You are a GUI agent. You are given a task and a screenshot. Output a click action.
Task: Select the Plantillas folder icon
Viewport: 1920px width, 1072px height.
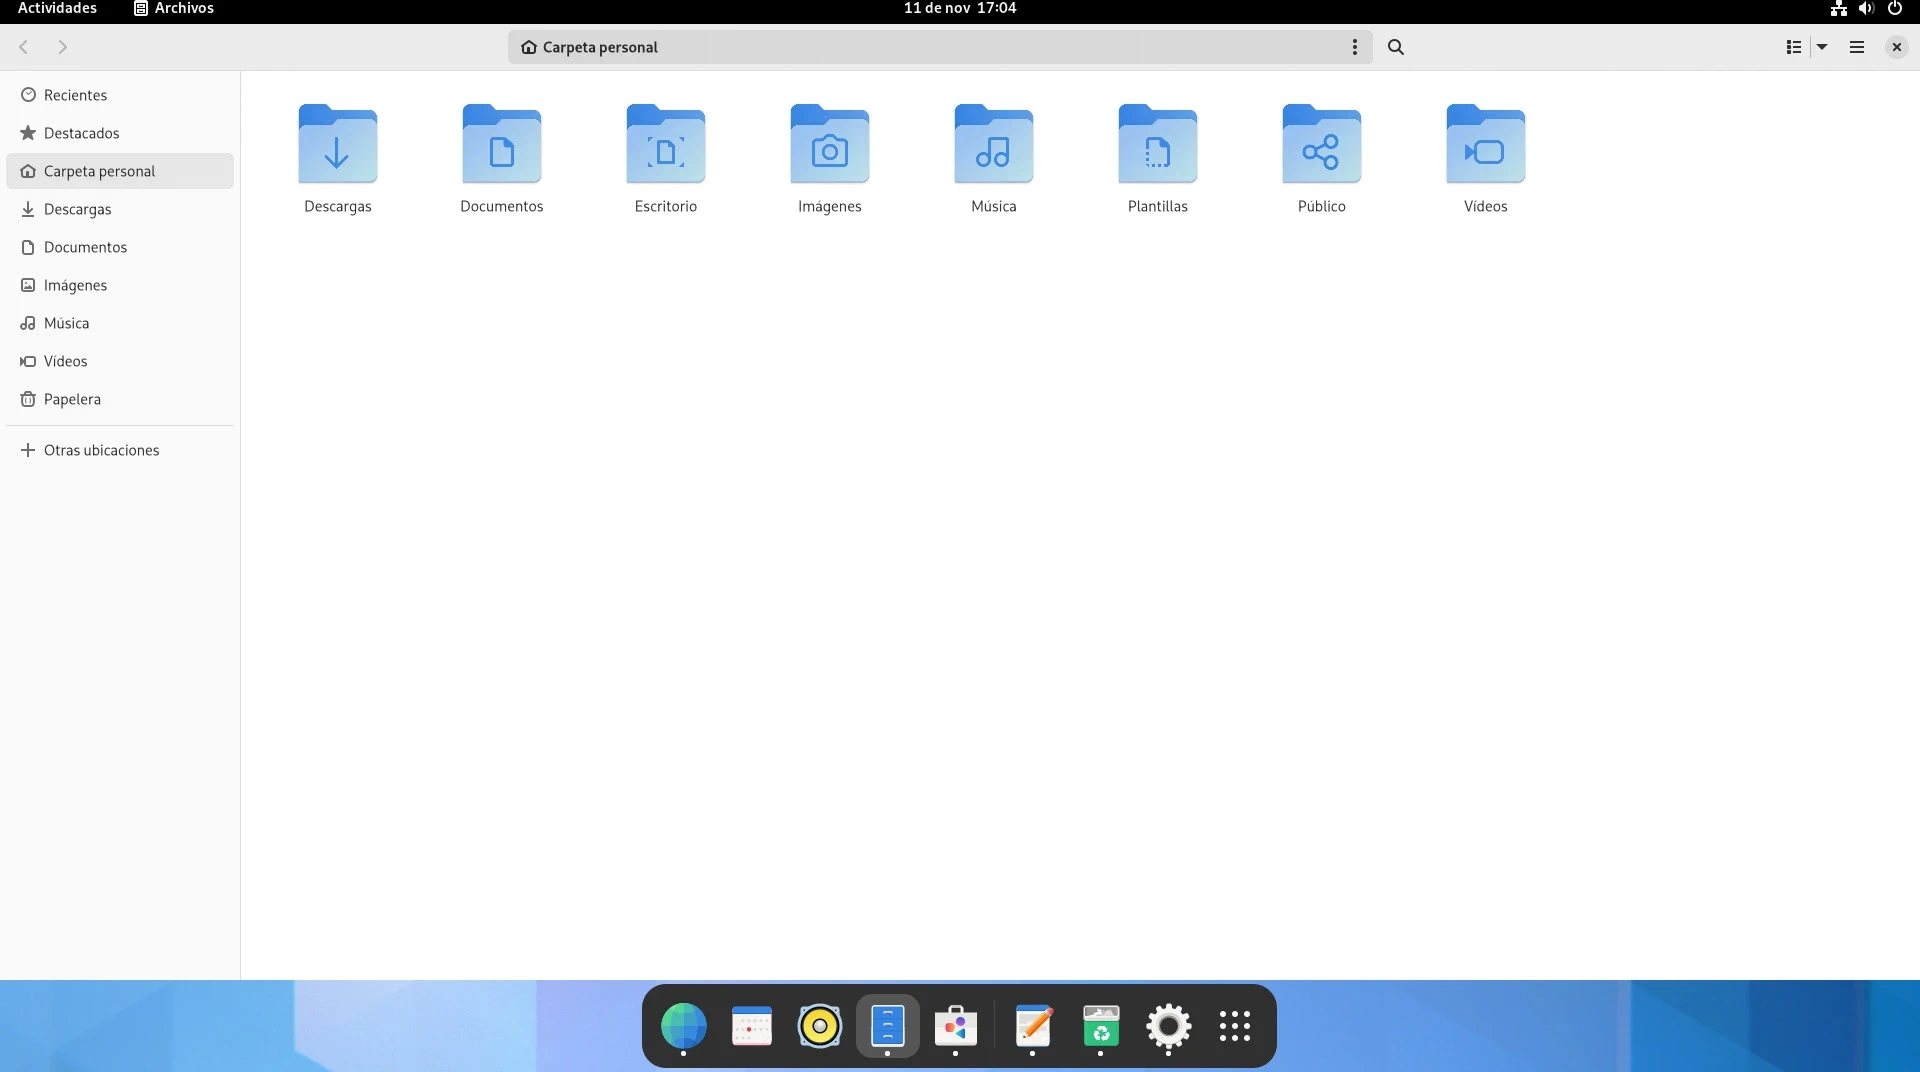(x=1158, y=146)
